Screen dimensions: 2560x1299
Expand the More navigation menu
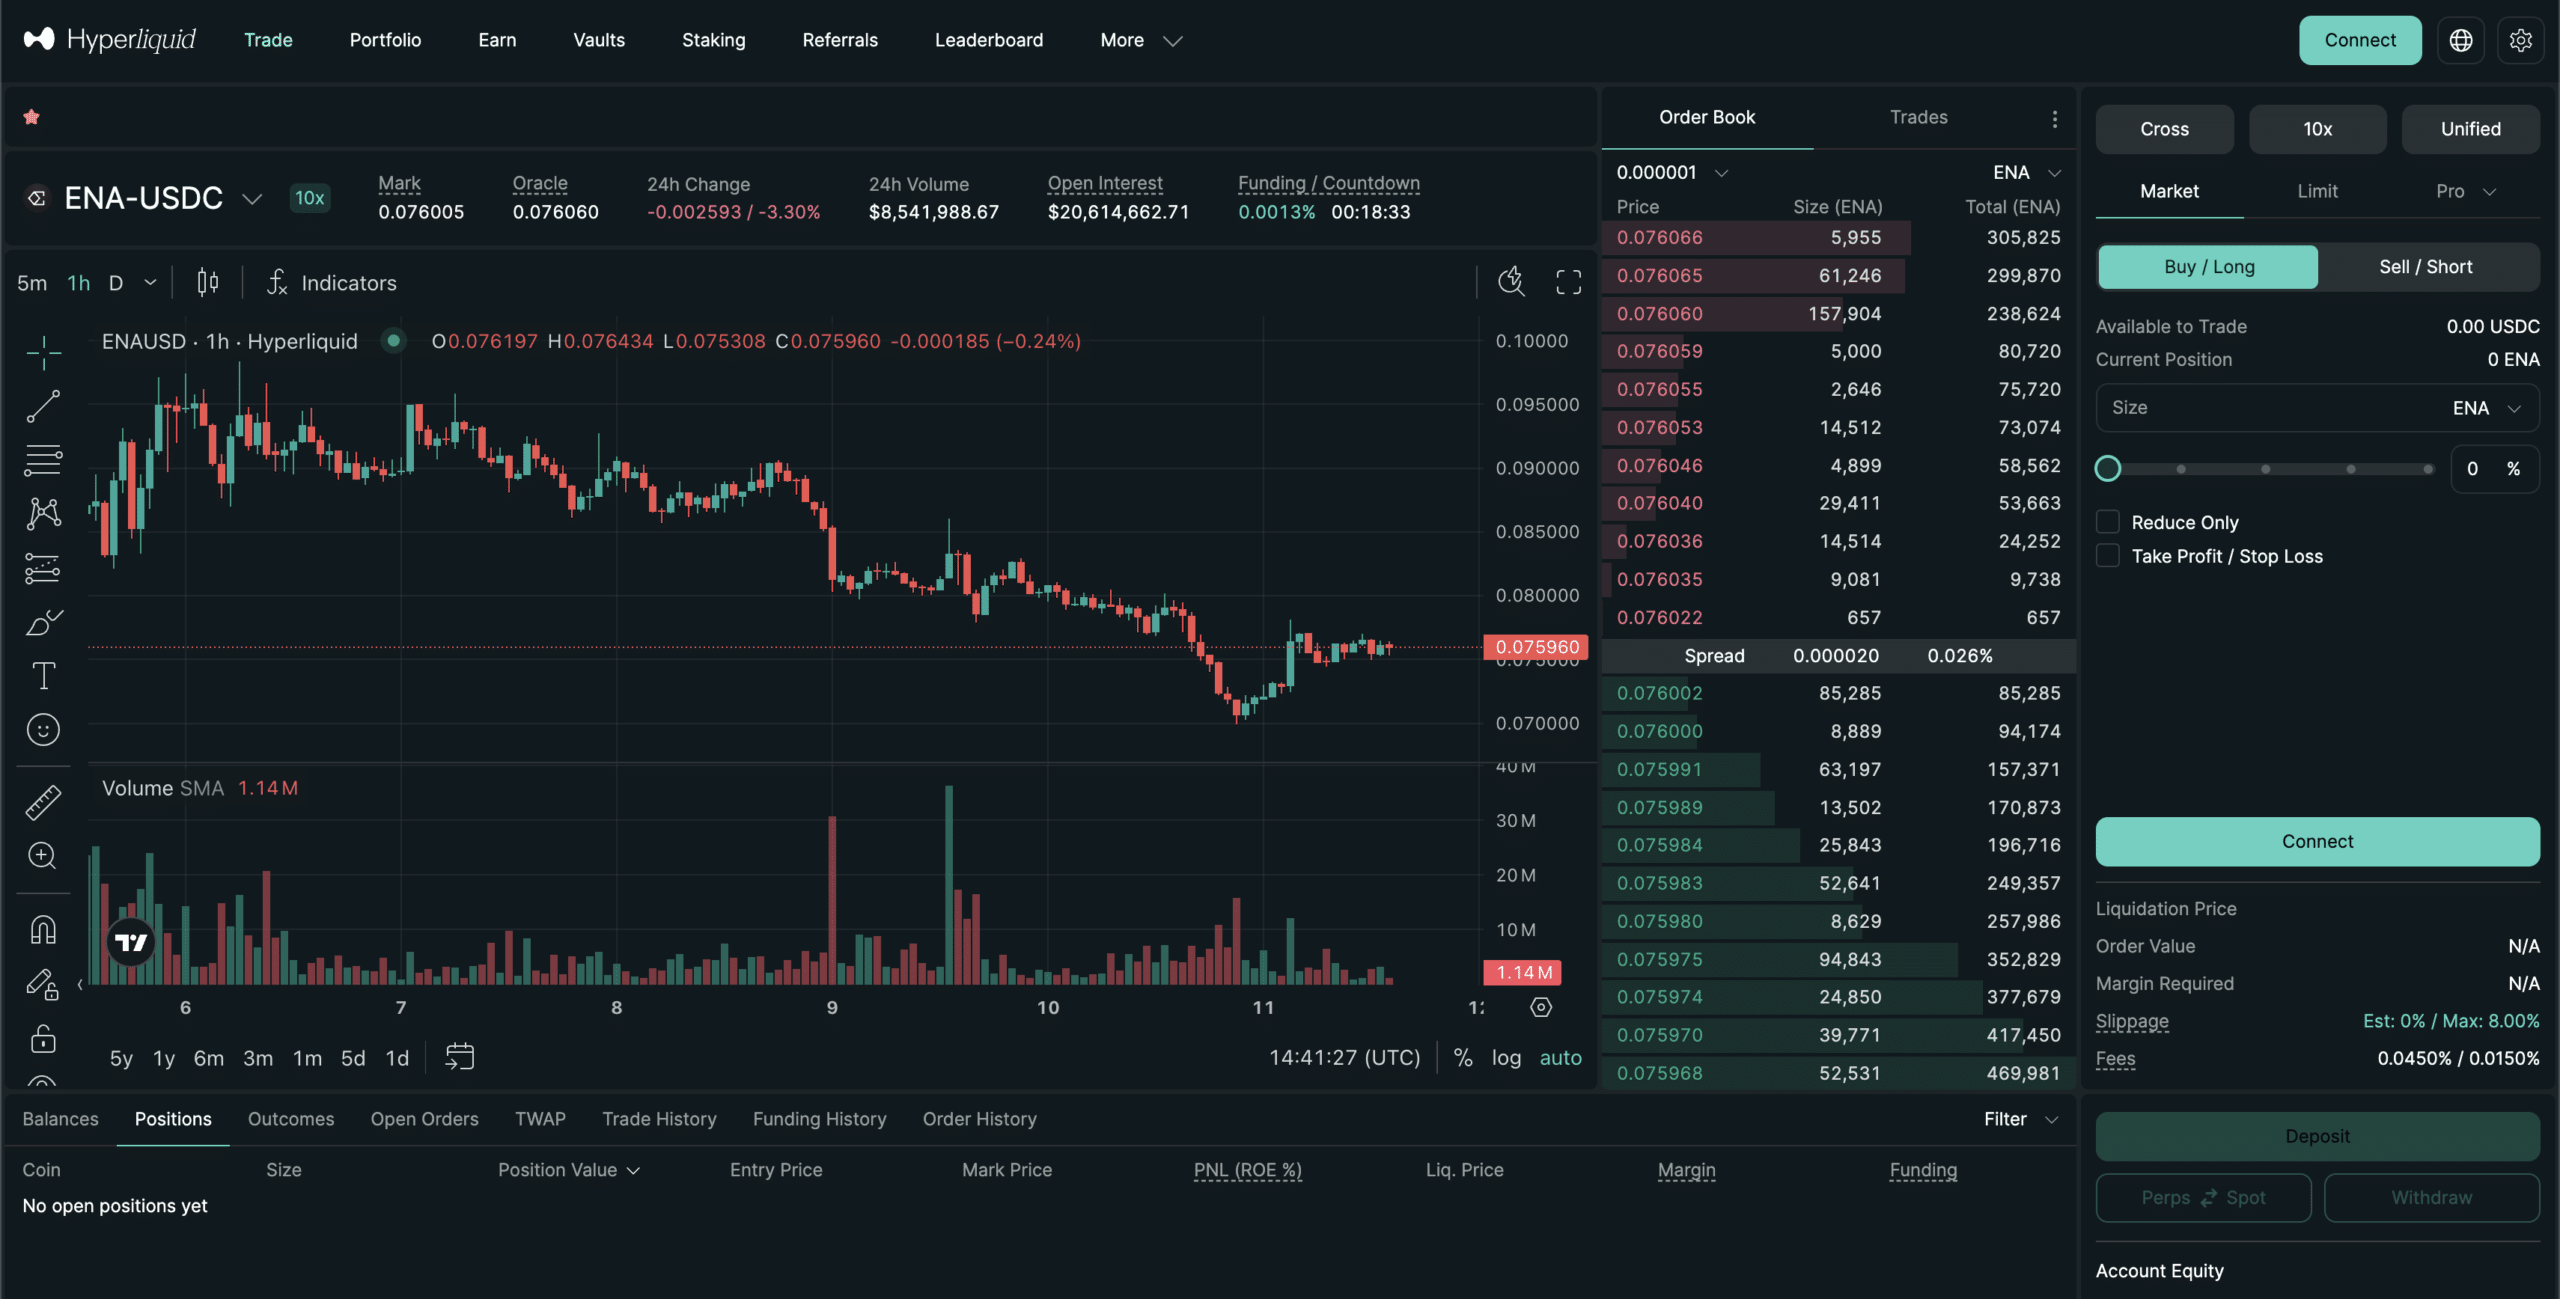click(1141, 40)
